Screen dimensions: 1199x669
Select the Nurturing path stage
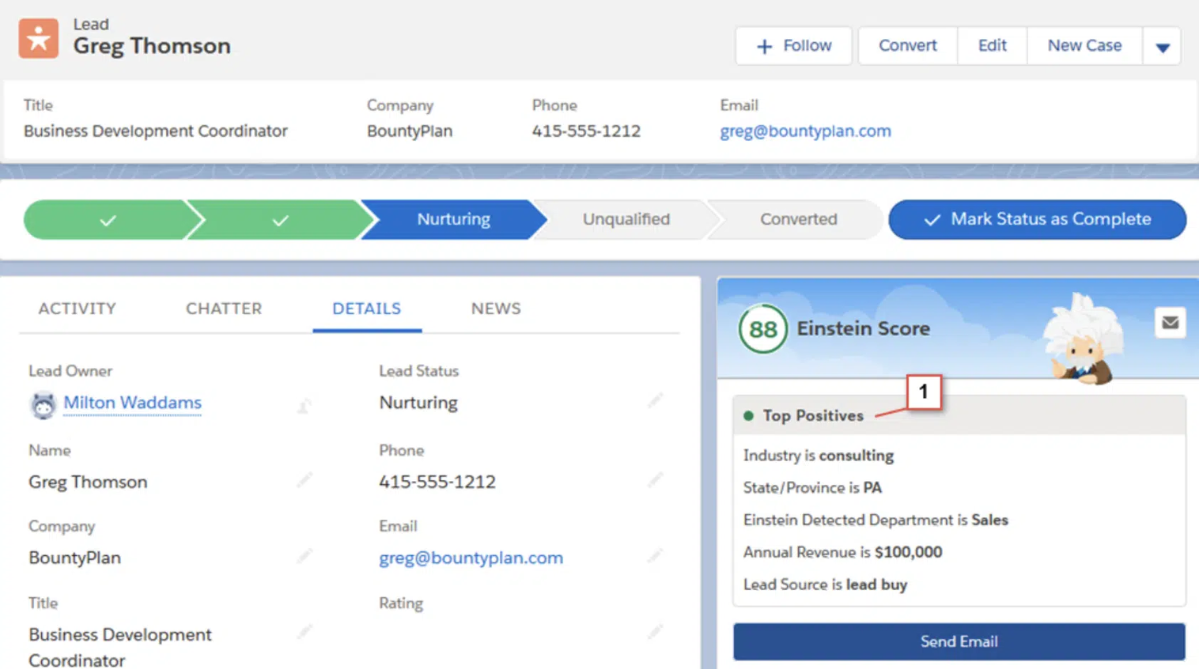453,219
